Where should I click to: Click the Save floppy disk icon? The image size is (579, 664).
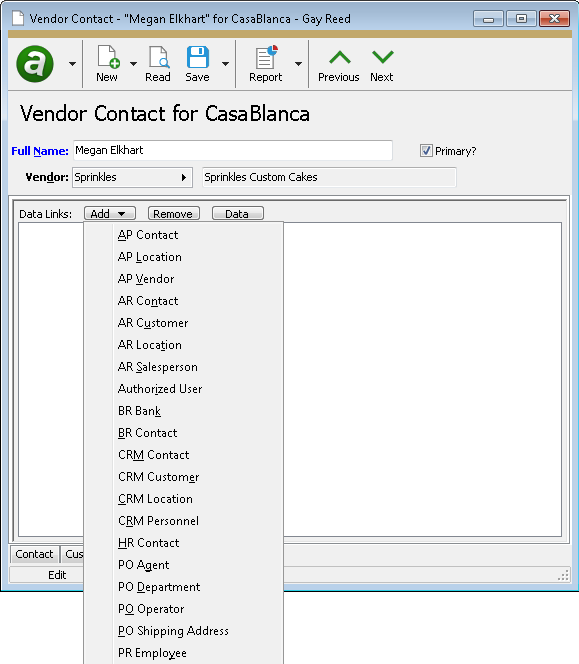click(x=198, y=57)
